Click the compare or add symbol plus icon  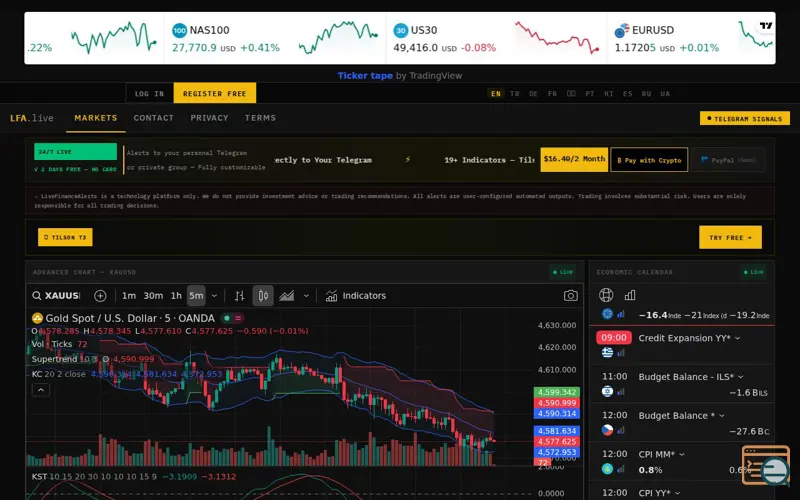(101, 295)
